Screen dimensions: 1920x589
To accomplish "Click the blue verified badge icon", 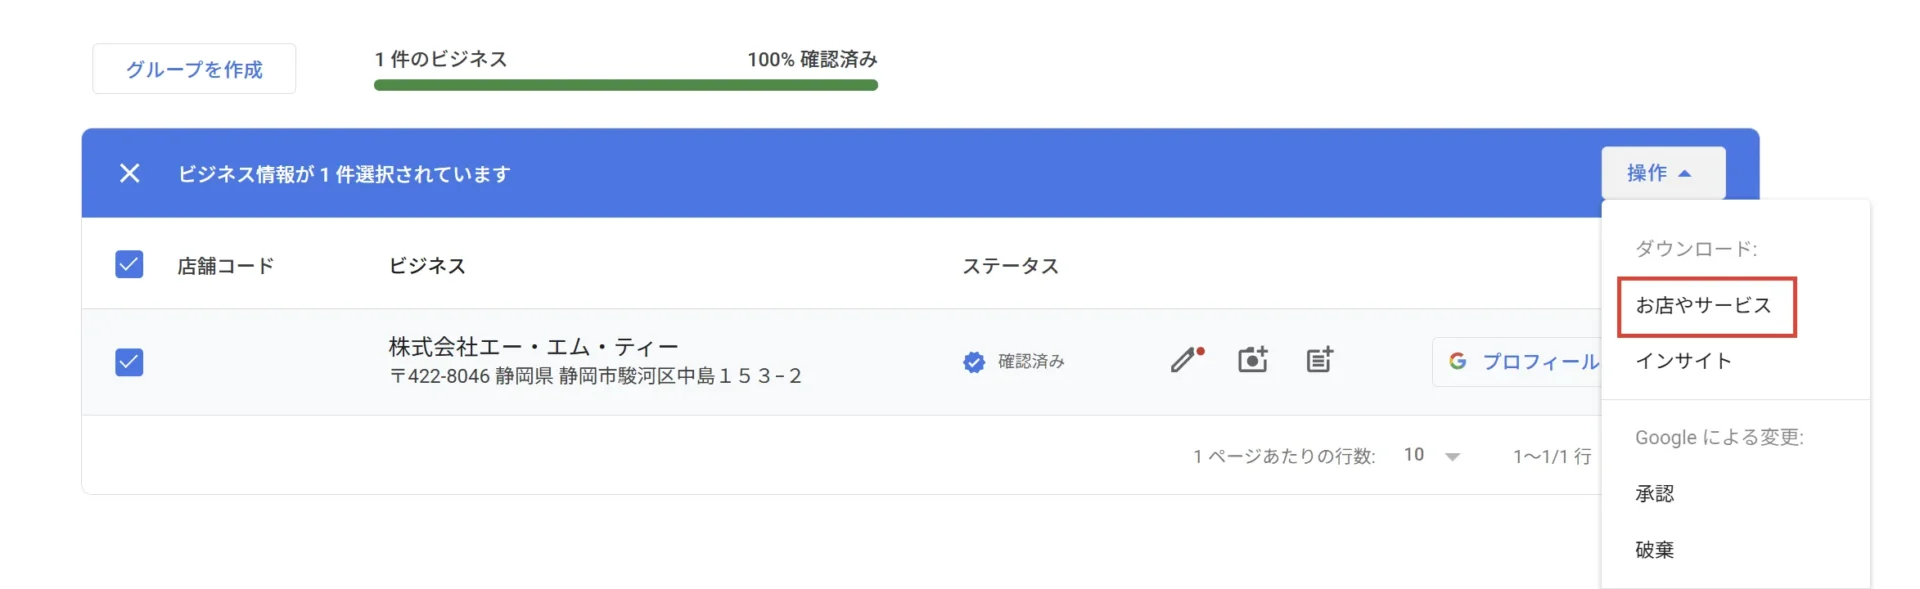I will (x=973, y=362).
